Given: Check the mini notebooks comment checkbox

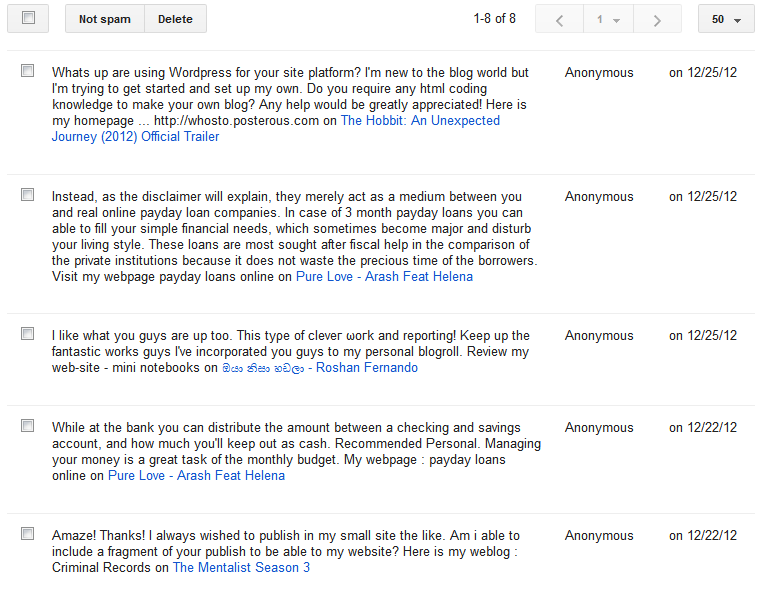Looking at the screenshot, I should (28, 334).
